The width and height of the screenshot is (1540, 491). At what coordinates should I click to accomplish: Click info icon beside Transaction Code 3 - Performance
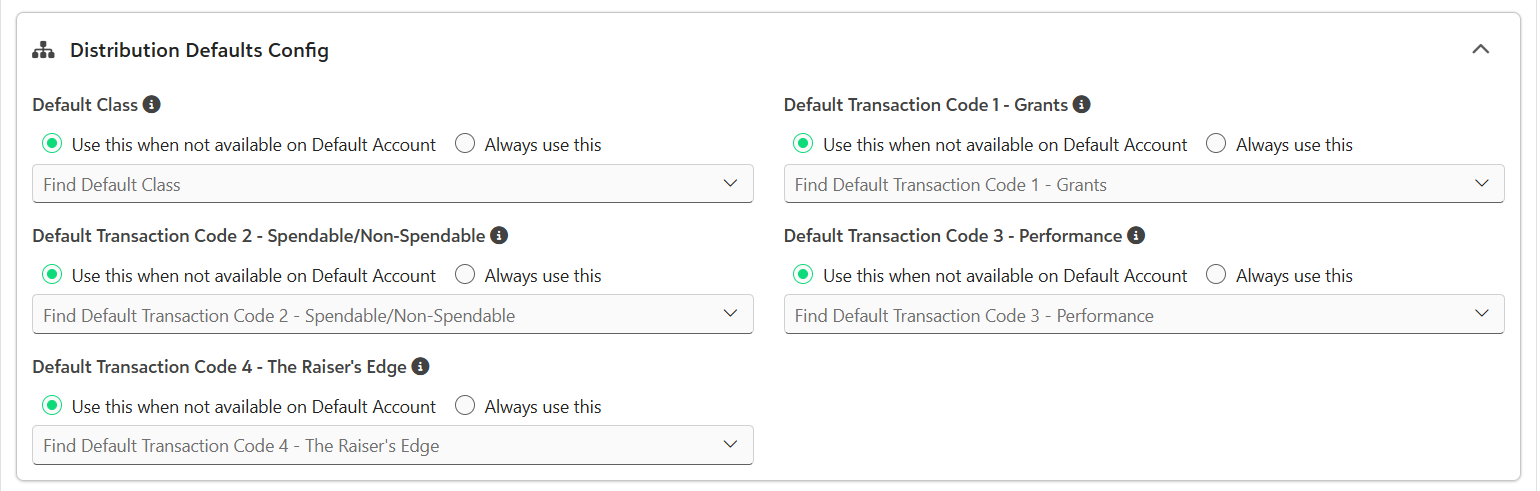coord(1136,236)
